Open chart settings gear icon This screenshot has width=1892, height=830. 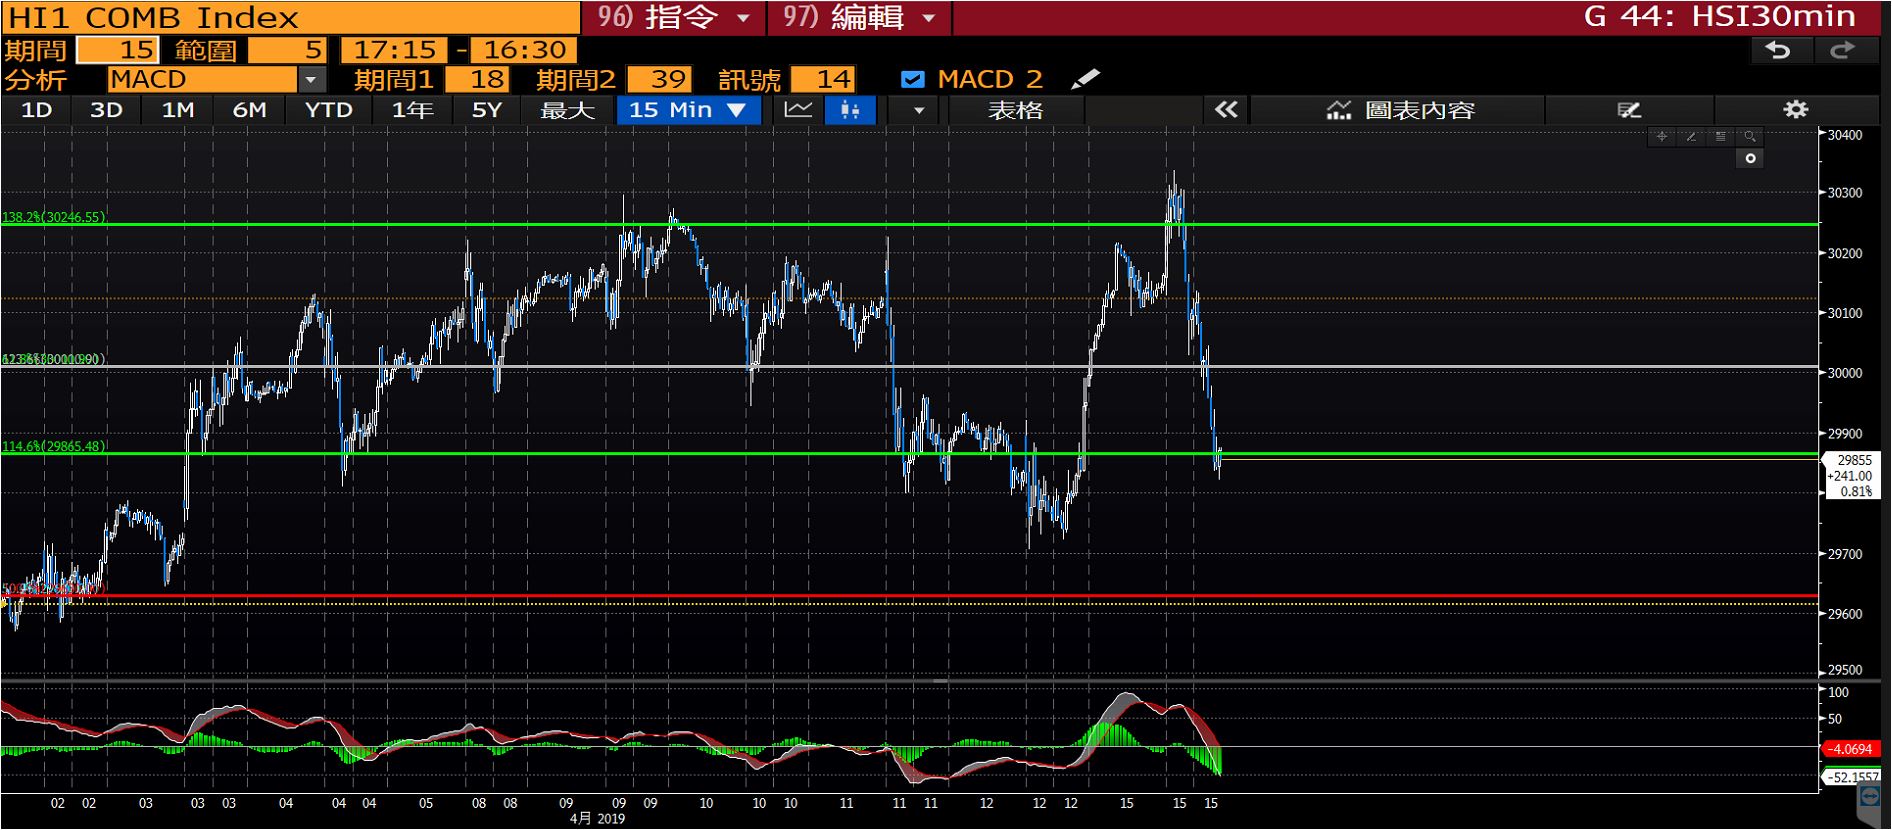1796,110
